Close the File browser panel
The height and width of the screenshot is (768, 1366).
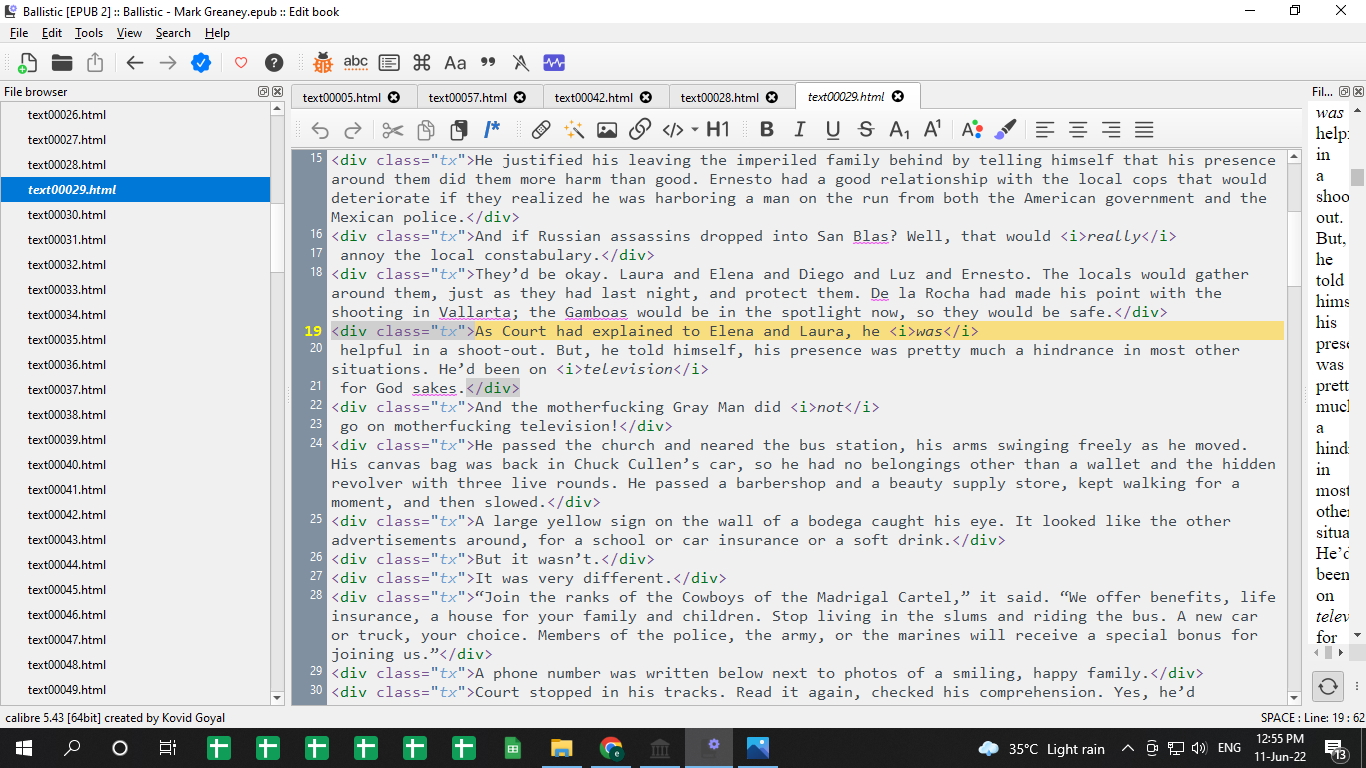pos(277,92)
